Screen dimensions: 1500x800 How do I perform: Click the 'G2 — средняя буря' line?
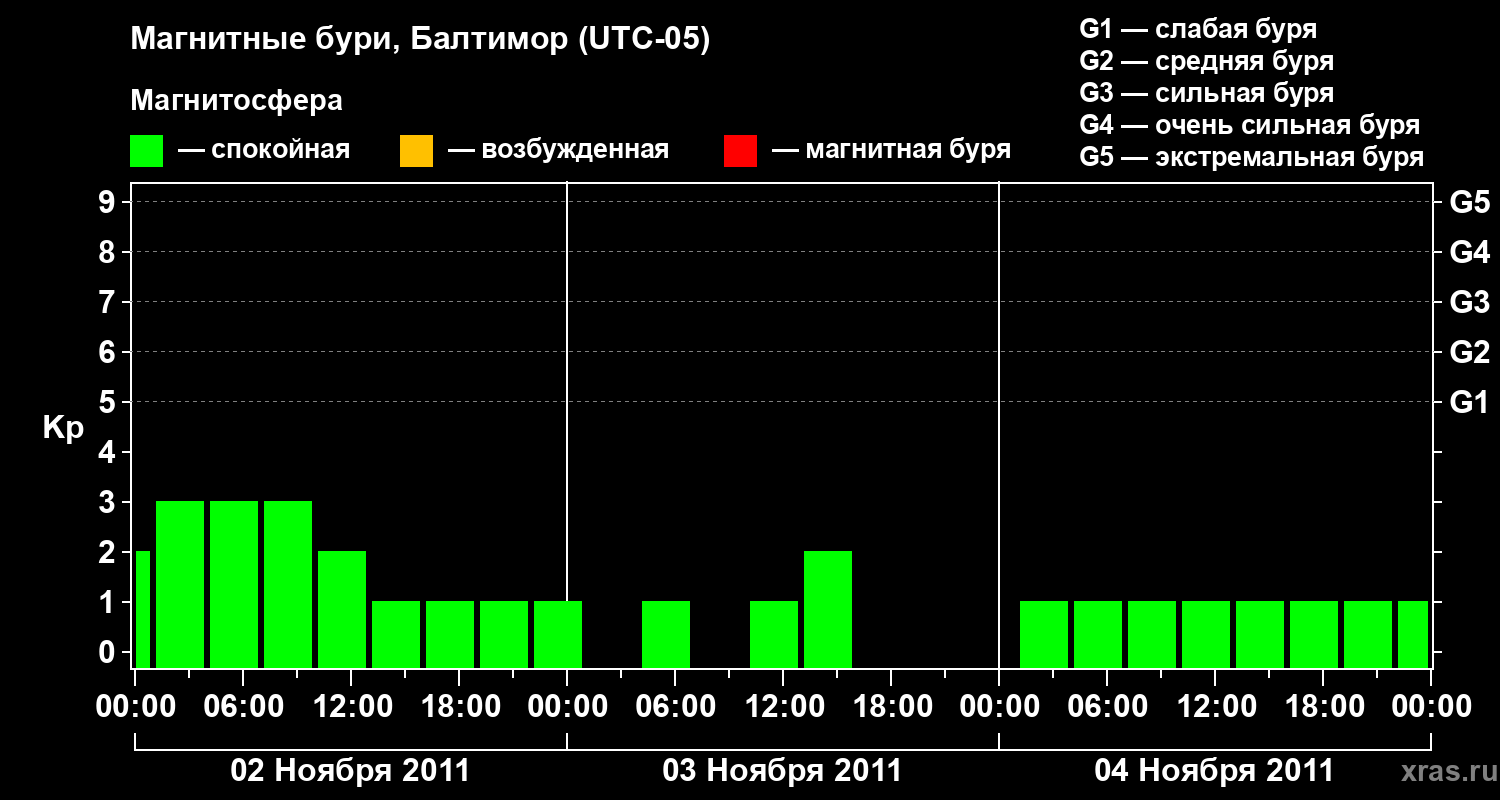(x=1206, y=61)
